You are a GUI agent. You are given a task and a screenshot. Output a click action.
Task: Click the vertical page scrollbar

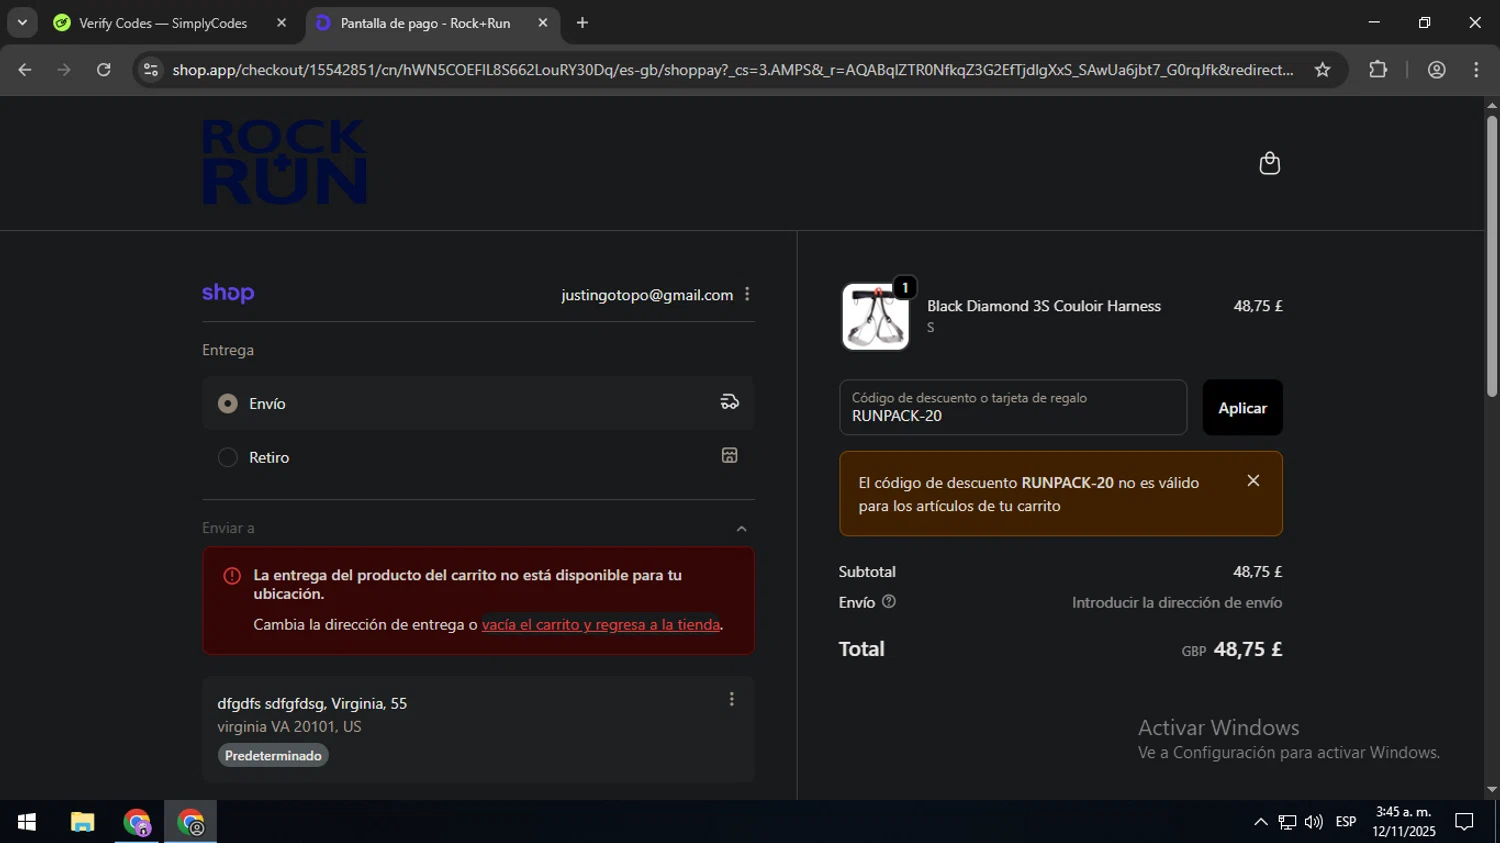[1492, 257]
